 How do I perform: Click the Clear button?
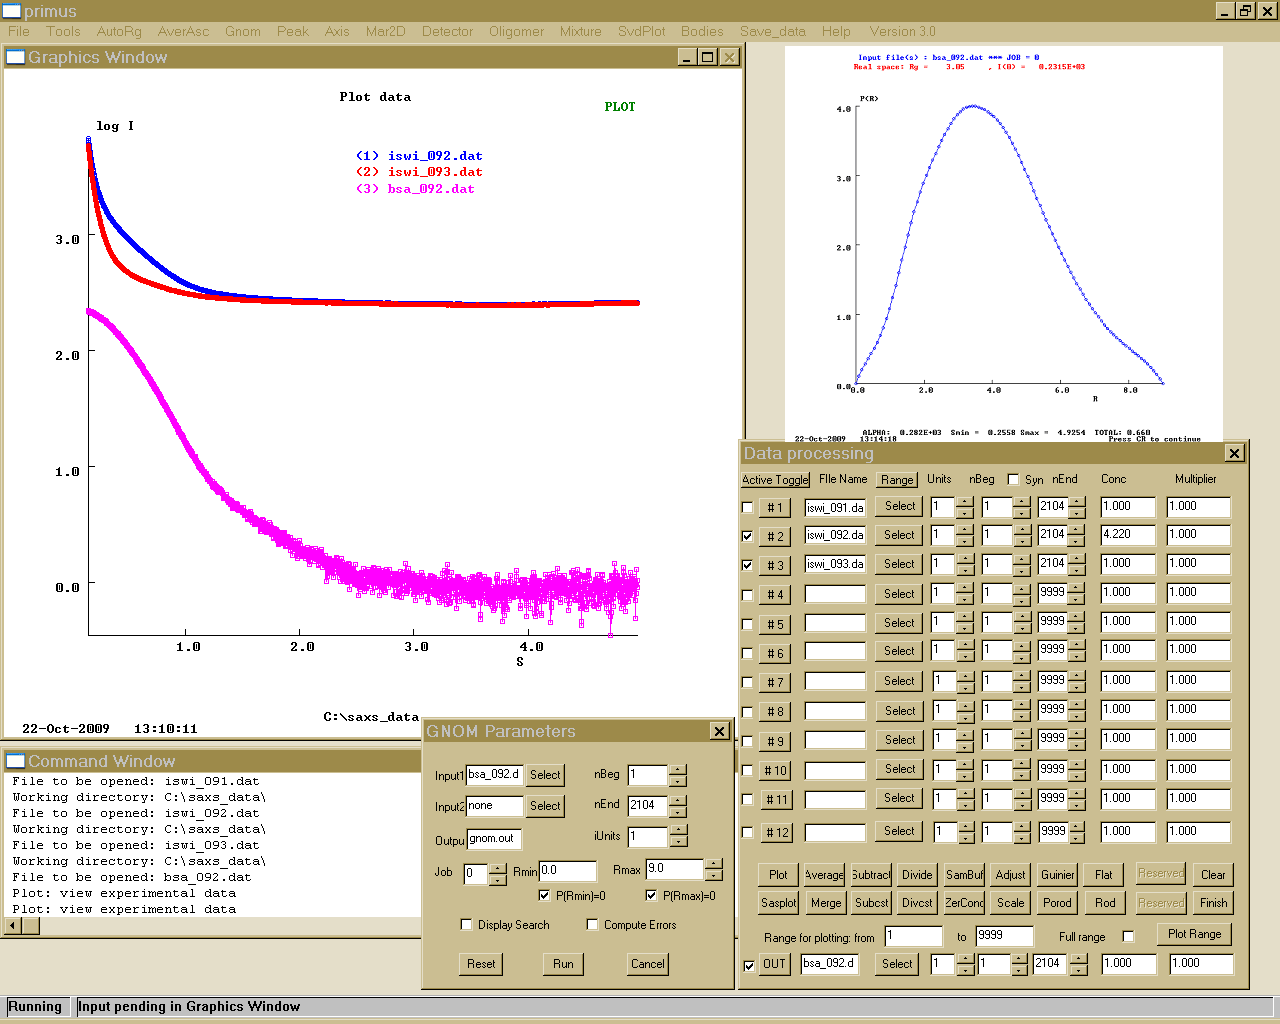pyautogui.click(x=1213, y=874)
